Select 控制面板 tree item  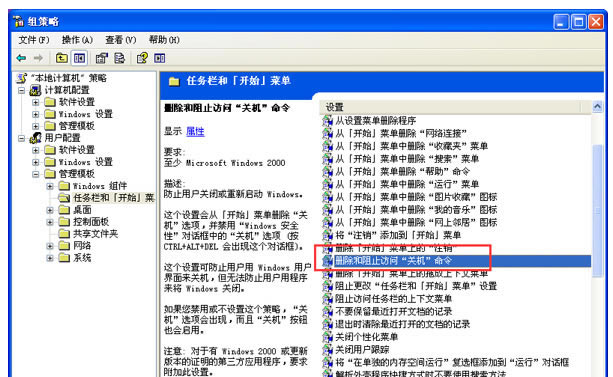point(91,222)
